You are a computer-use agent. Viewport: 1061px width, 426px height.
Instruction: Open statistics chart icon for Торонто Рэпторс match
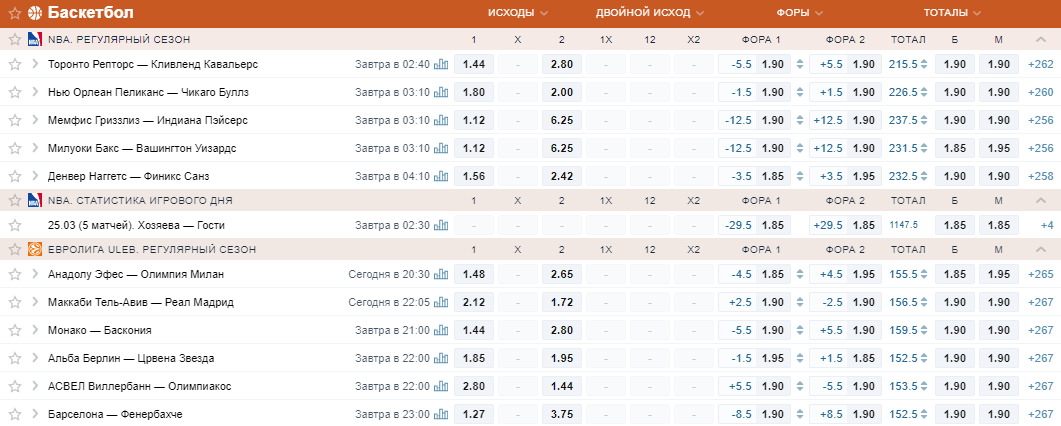tap(441, 65)
